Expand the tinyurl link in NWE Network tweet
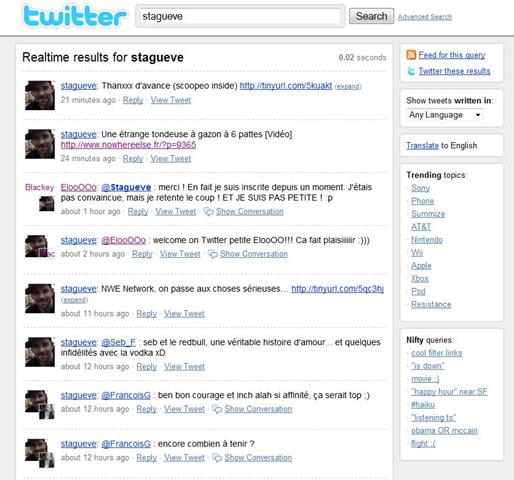This screenshot has width=514, height=480. tap(74, 300)
